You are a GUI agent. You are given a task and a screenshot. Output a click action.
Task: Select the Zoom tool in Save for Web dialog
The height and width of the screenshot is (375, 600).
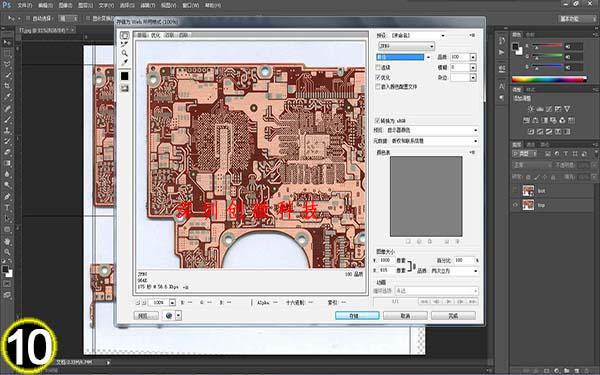coord(124,53)
